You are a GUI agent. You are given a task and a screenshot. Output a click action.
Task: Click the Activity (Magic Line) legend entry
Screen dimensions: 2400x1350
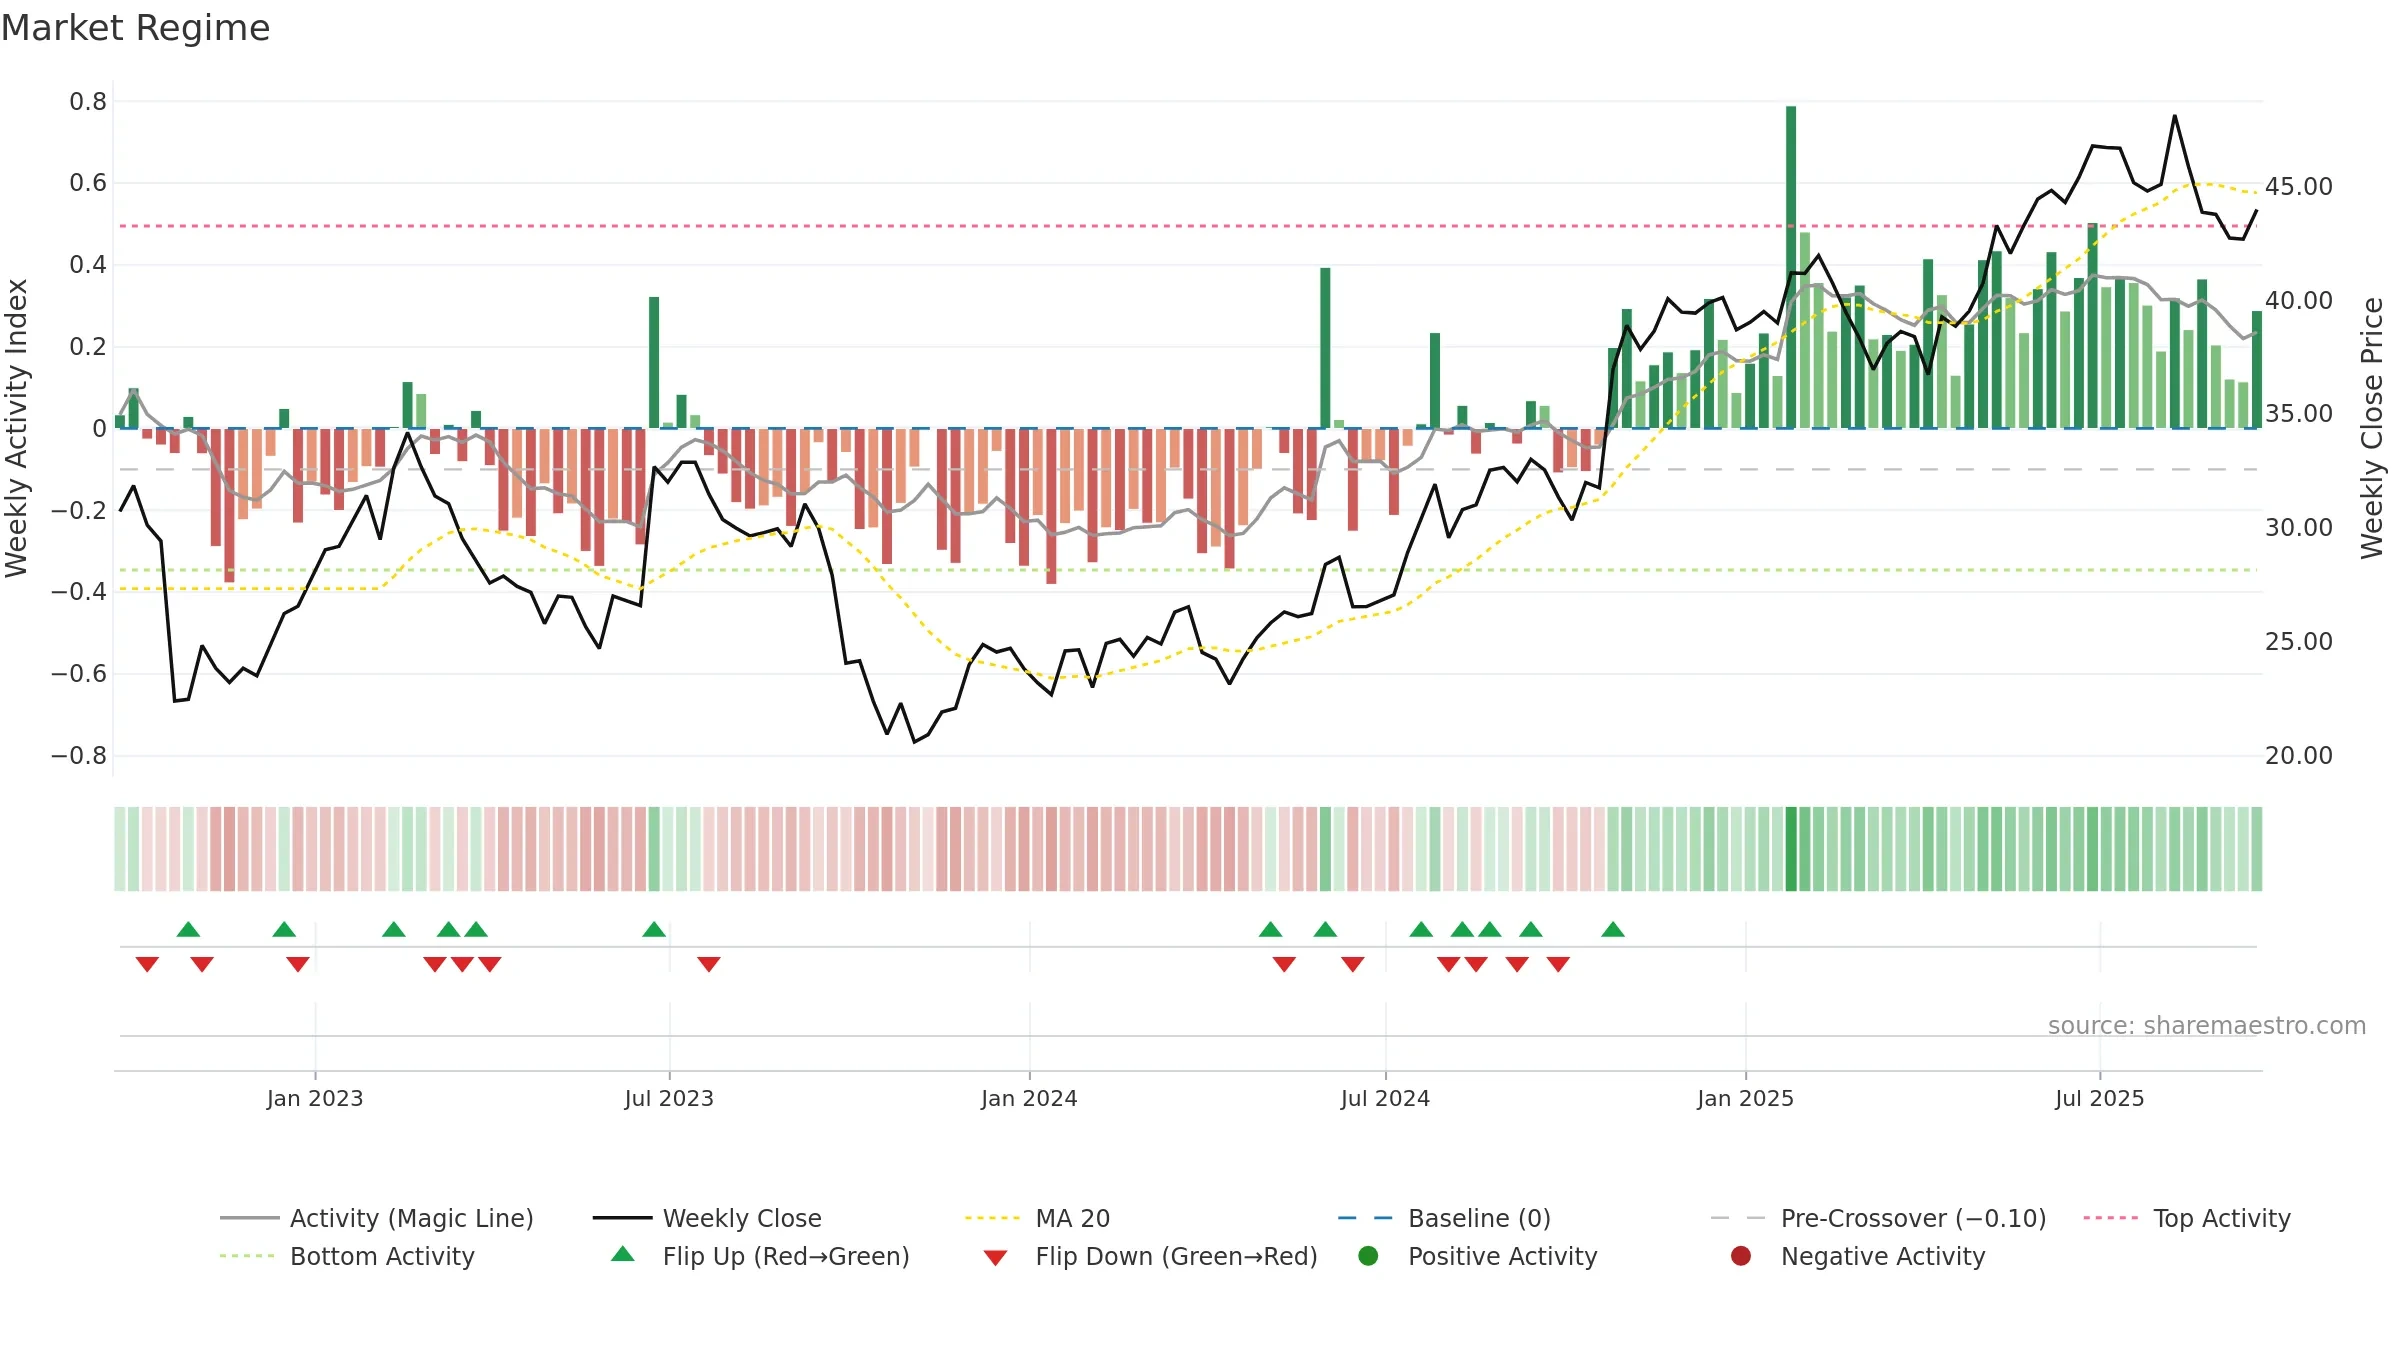[x=377, y=1218]
